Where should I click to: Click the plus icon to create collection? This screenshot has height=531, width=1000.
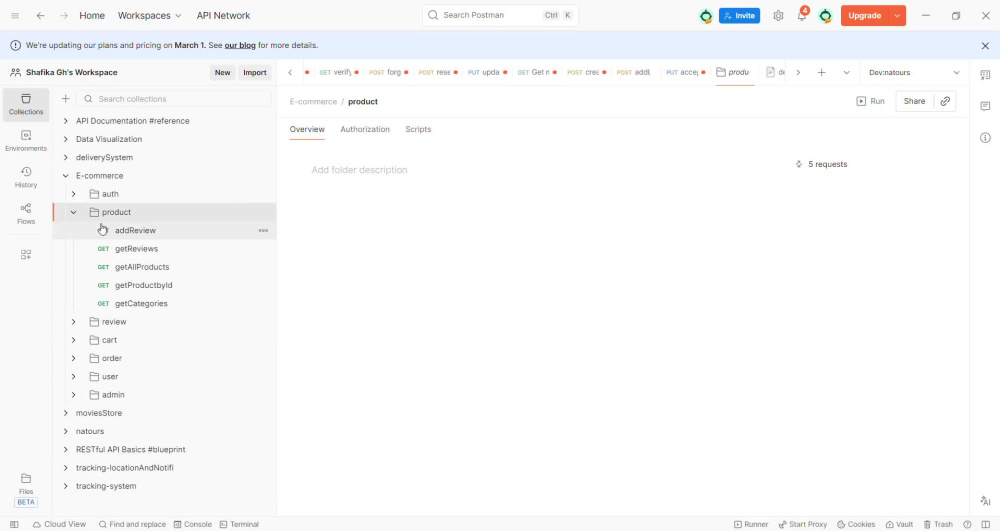point(65,99)
